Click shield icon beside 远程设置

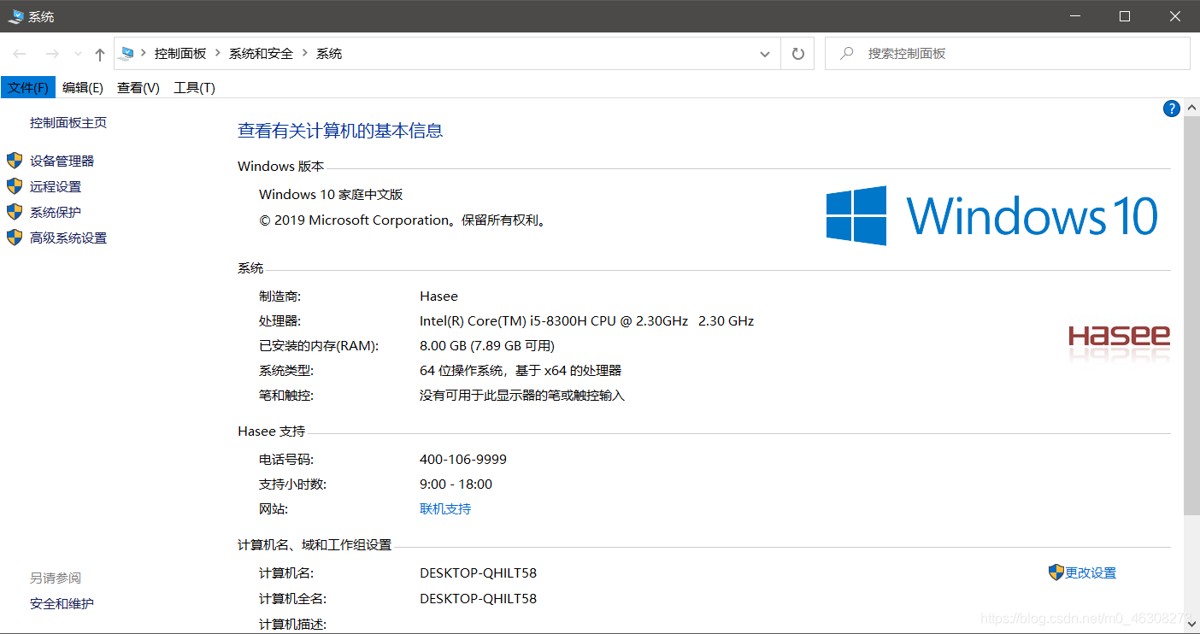point(14,186)
